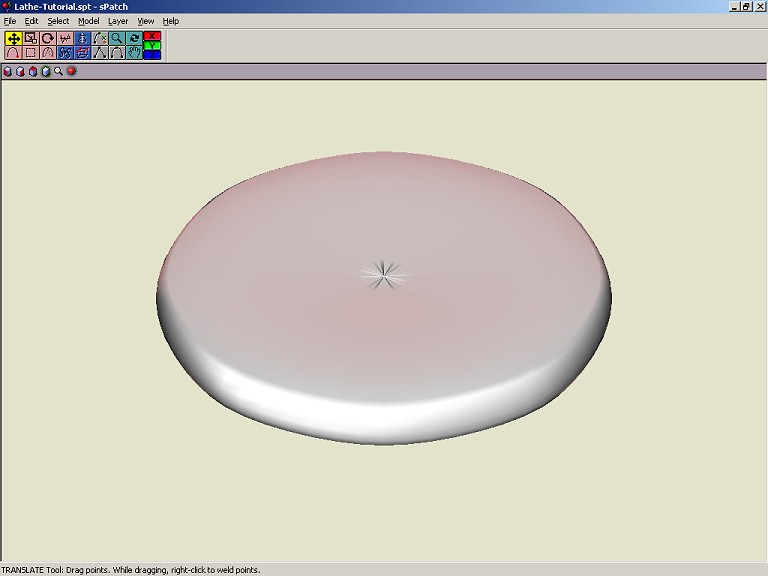Open the File menu
This screenshot has height=576, width=768.
[10, 21]
